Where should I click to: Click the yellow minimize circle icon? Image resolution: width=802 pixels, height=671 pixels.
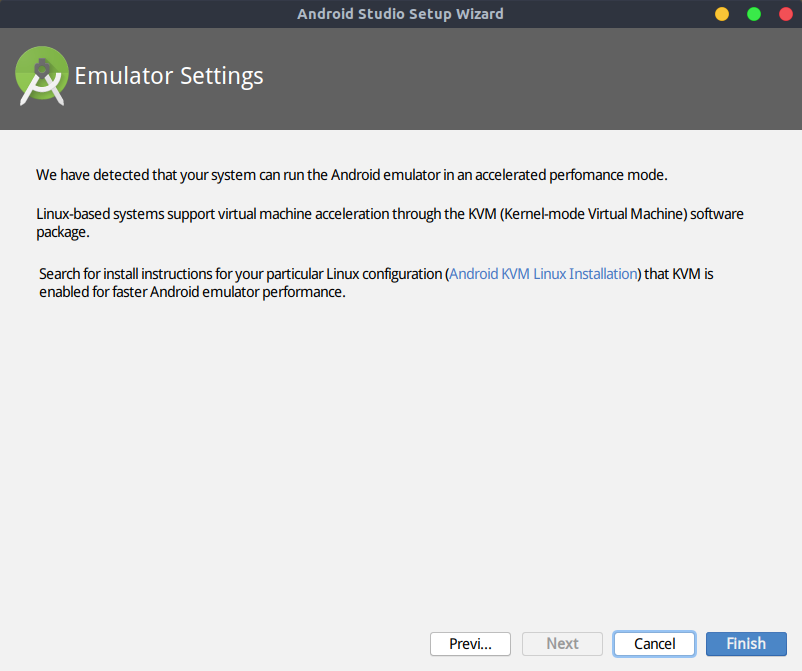point(721,14)
